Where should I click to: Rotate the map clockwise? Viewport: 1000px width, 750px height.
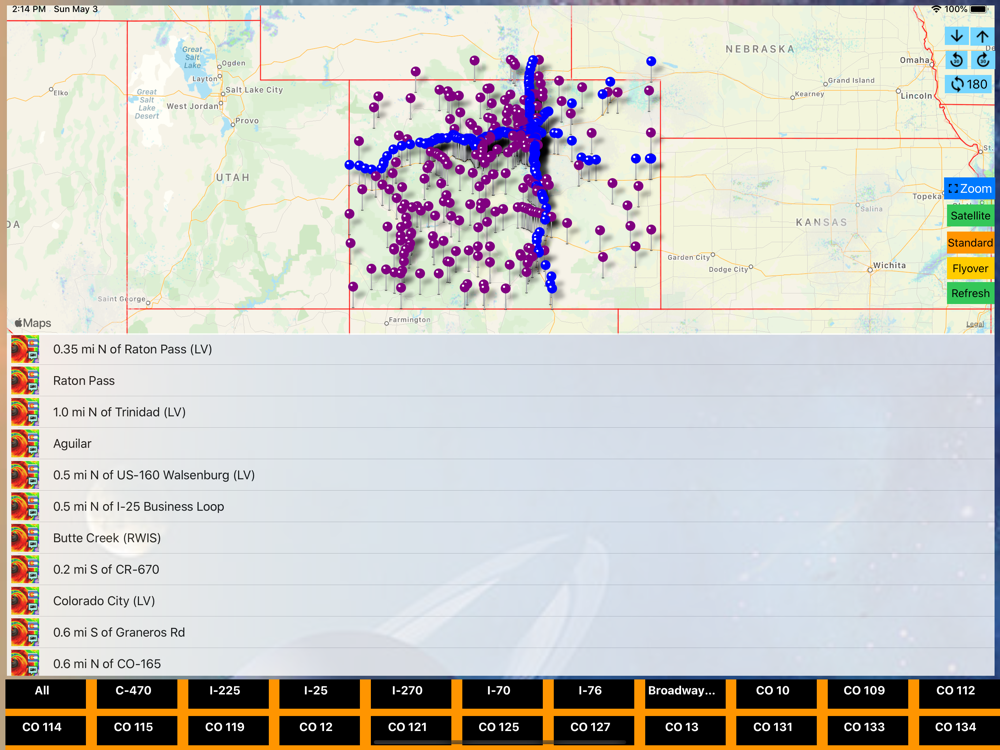point(982,60)
